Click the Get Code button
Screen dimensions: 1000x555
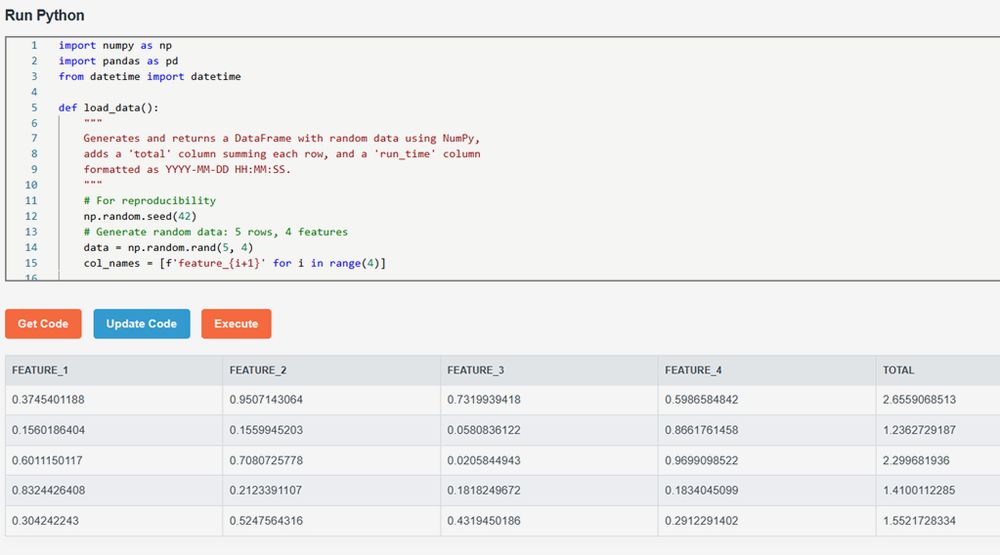(x=43, y=323)
